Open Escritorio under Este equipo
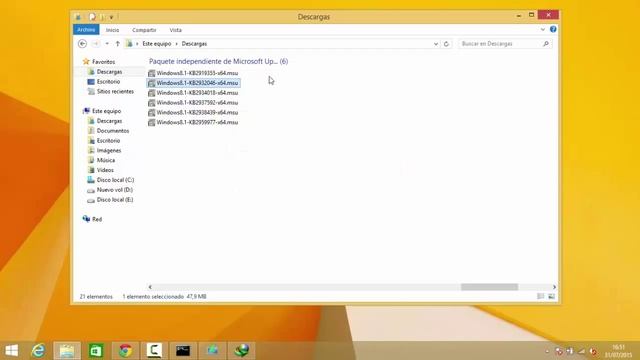The image size is (640, 360). (108, 140)
